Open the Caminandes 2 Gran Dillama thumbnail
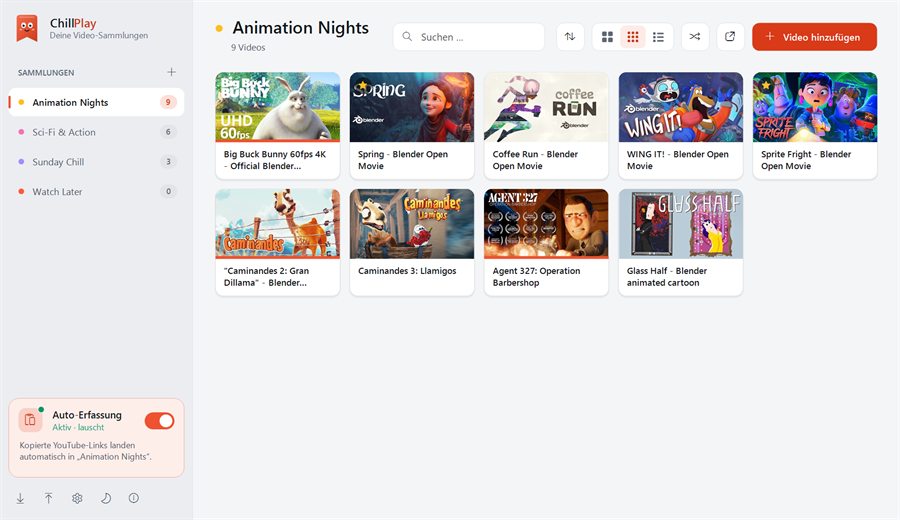The image size is (900, 520). tap(278, 224)
